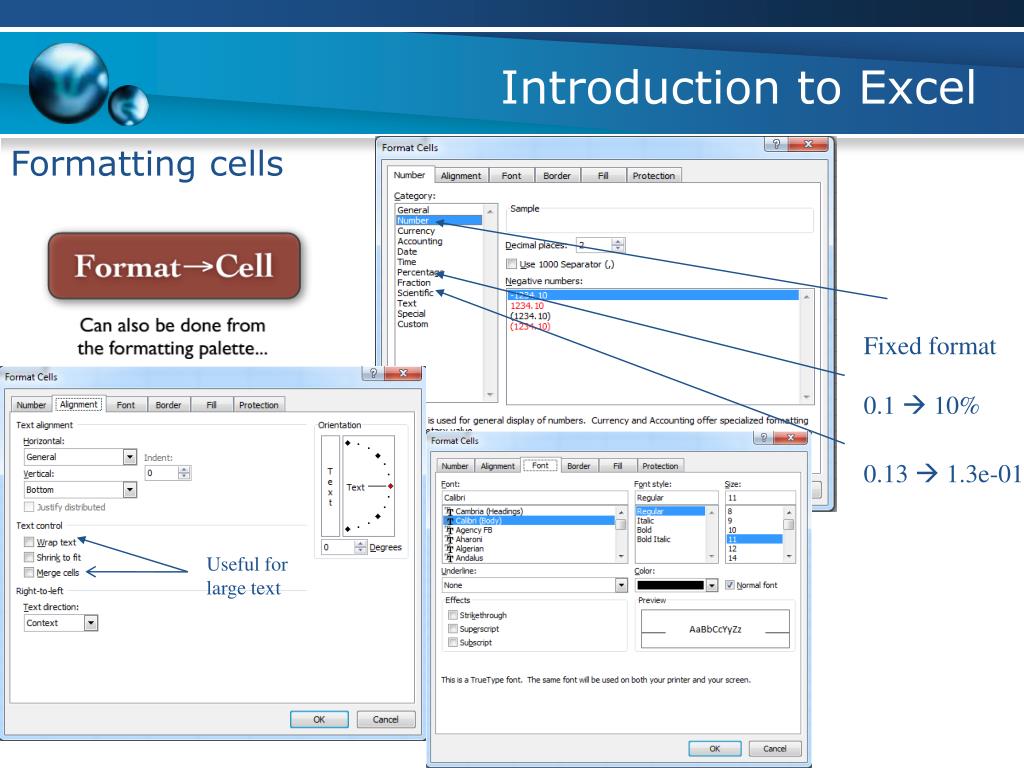Screen dimensions: 1024x768
Task: Click the Font style field showing Regular
Action: pos(675,498)
